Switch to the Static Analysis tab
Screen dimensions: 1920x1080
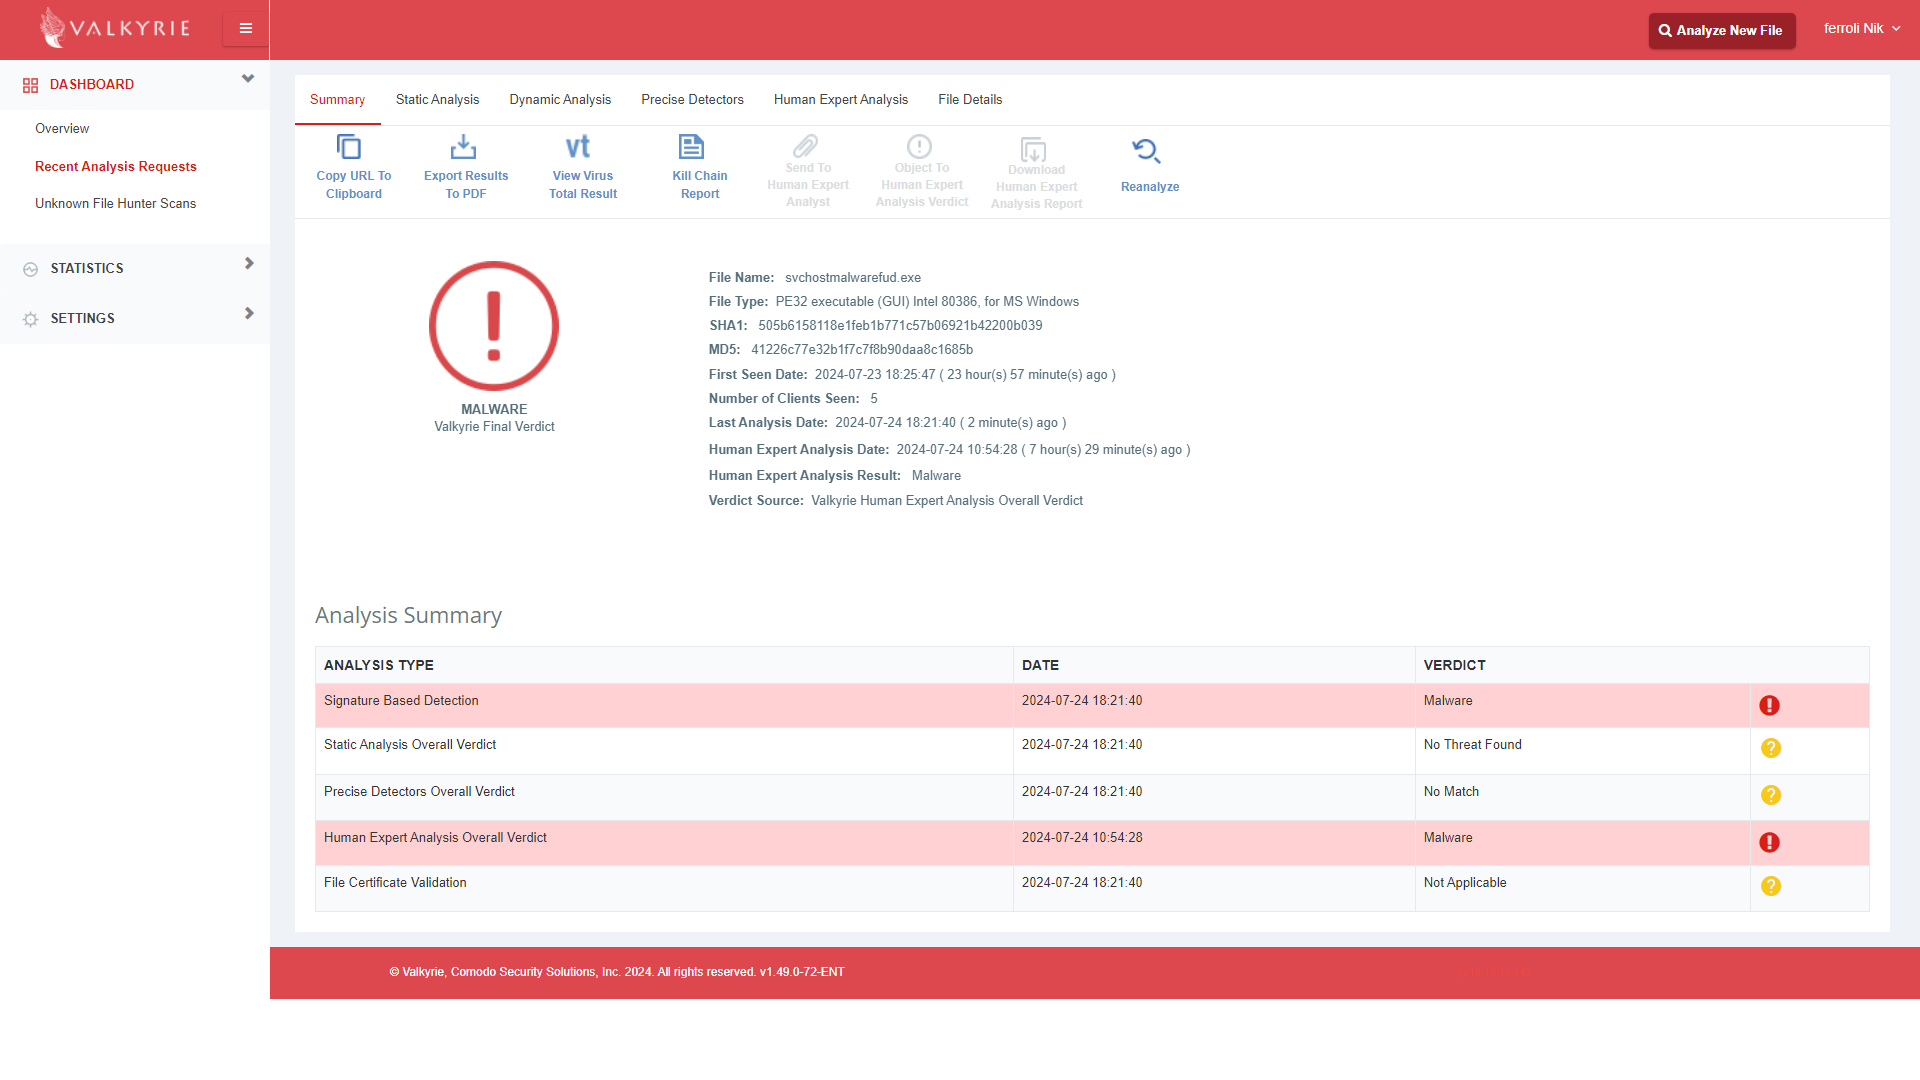pyautogui.click(x=437, y=100)
